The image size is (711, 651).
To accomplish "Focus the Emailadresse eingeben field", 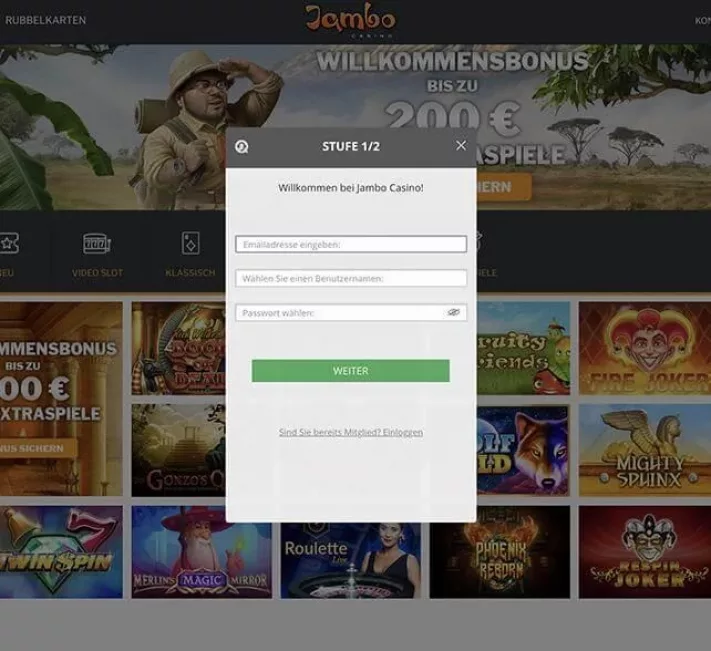I will [x=351, y=244].
